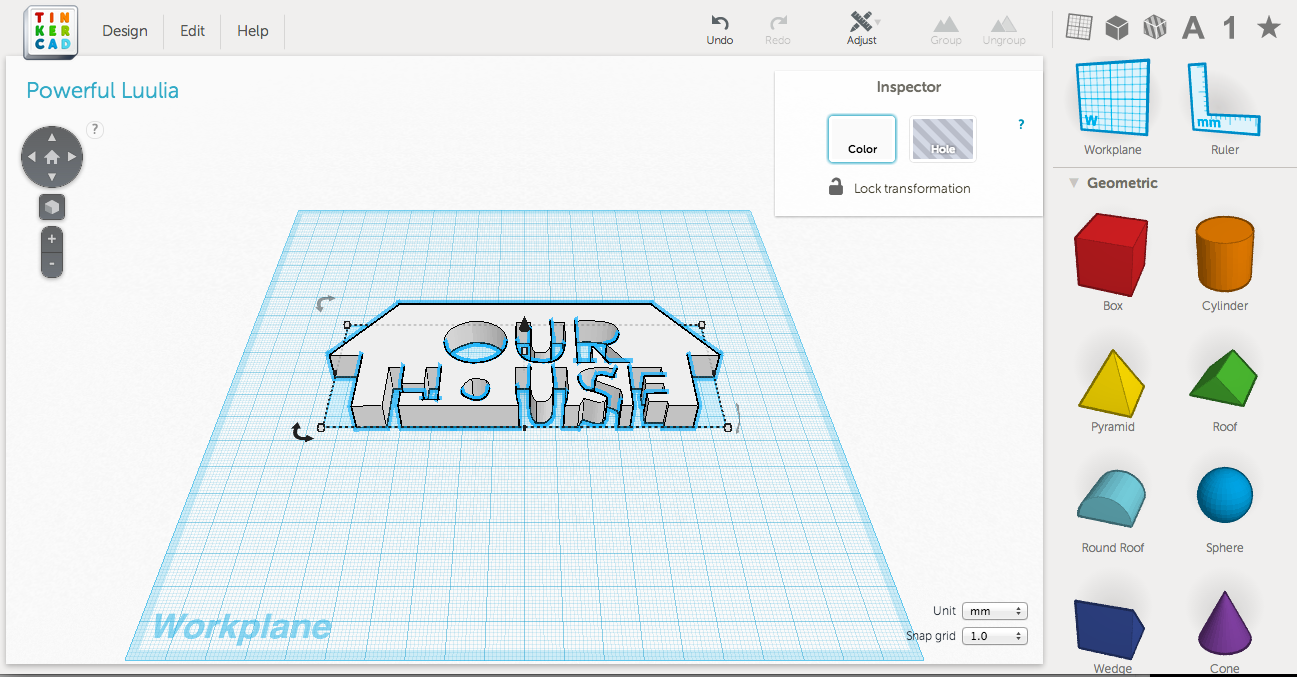Open the Design menu
Image resolution: width=1297 pixels, height=677 pixels.
point(124,30)
